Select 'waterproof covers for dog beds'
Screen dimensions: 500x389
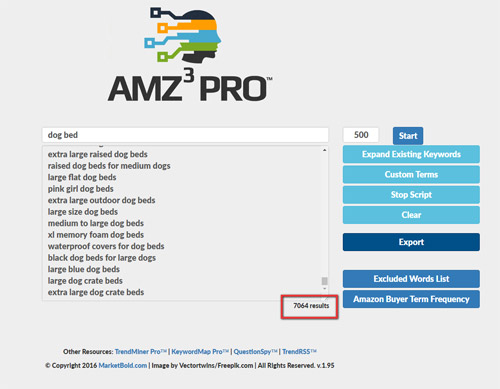pos(106,246)
